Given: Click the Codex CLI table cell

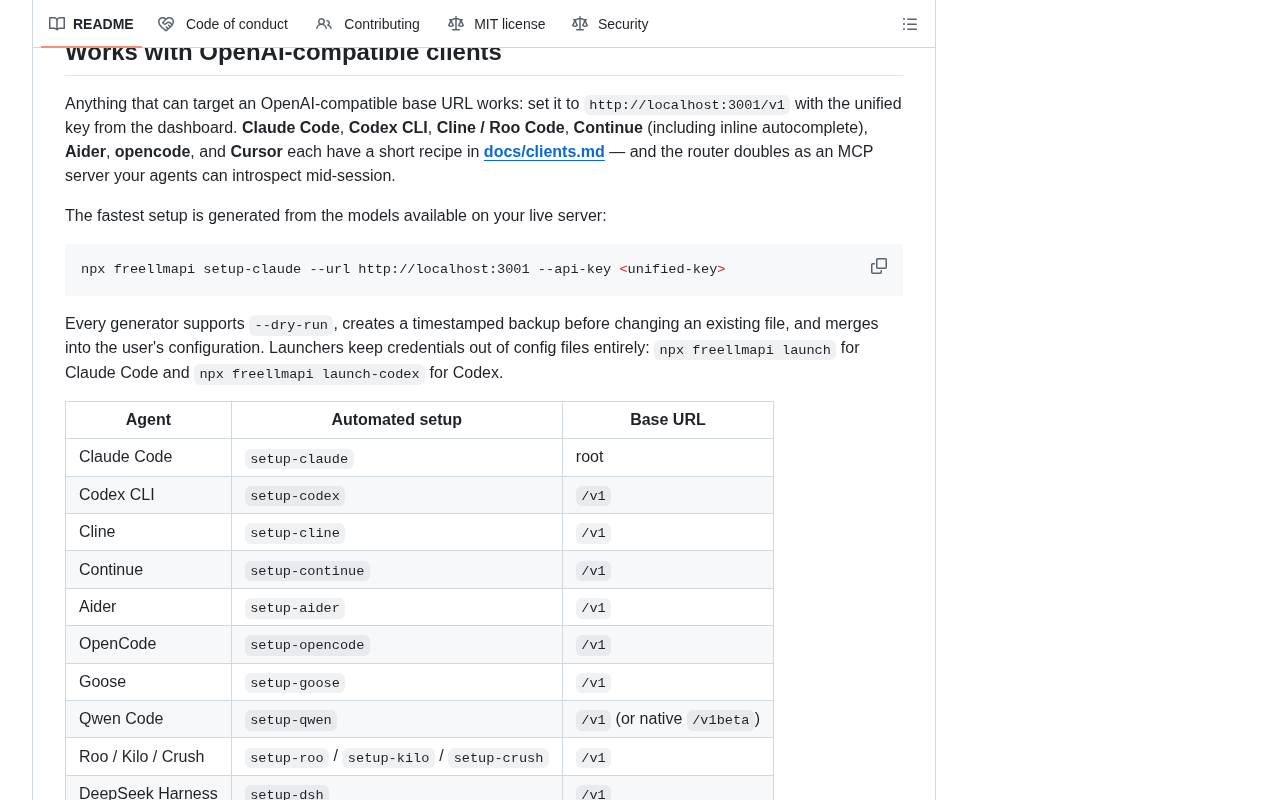Looking at the screenshot, I should 148,495.
